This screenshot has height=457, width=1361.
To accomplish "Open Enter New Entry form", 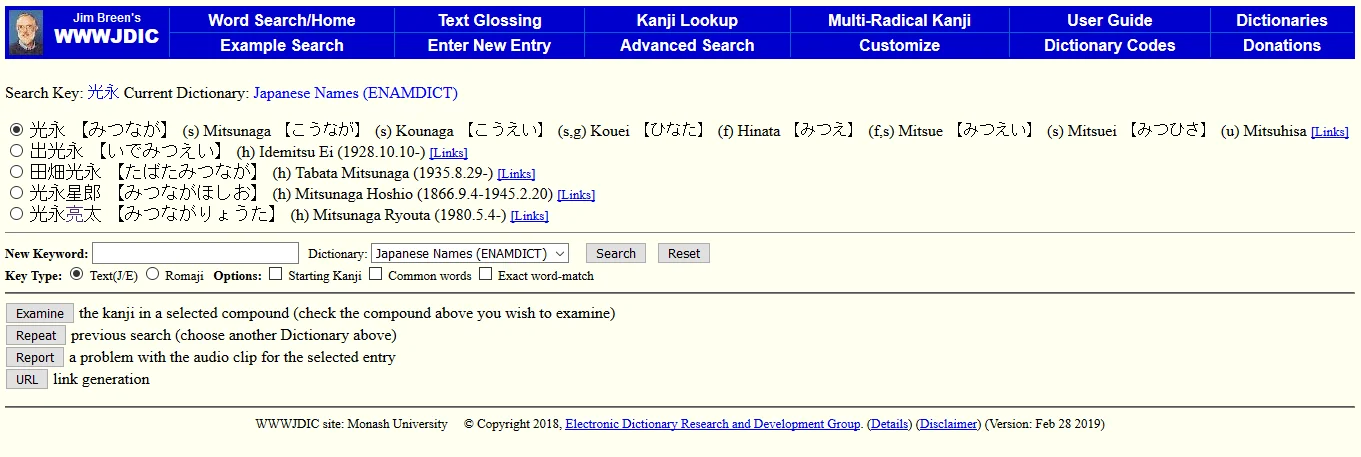I will (490, 45).
